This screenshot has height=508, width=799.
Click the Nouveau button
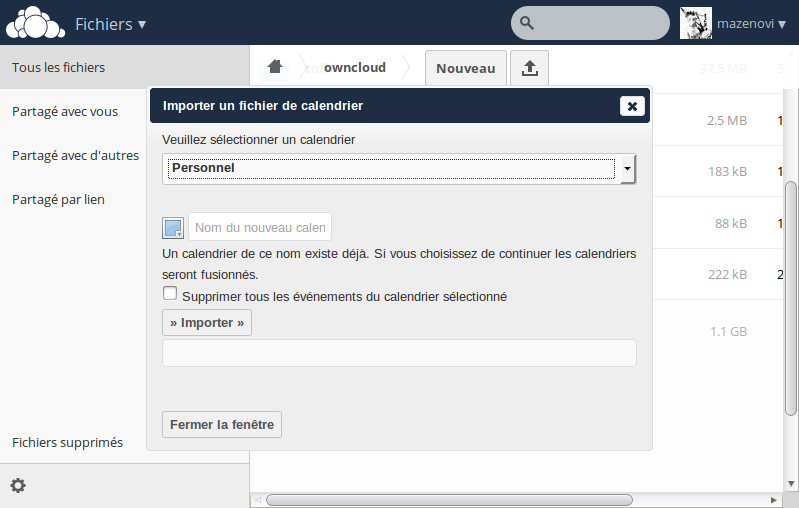pos(465,68)
